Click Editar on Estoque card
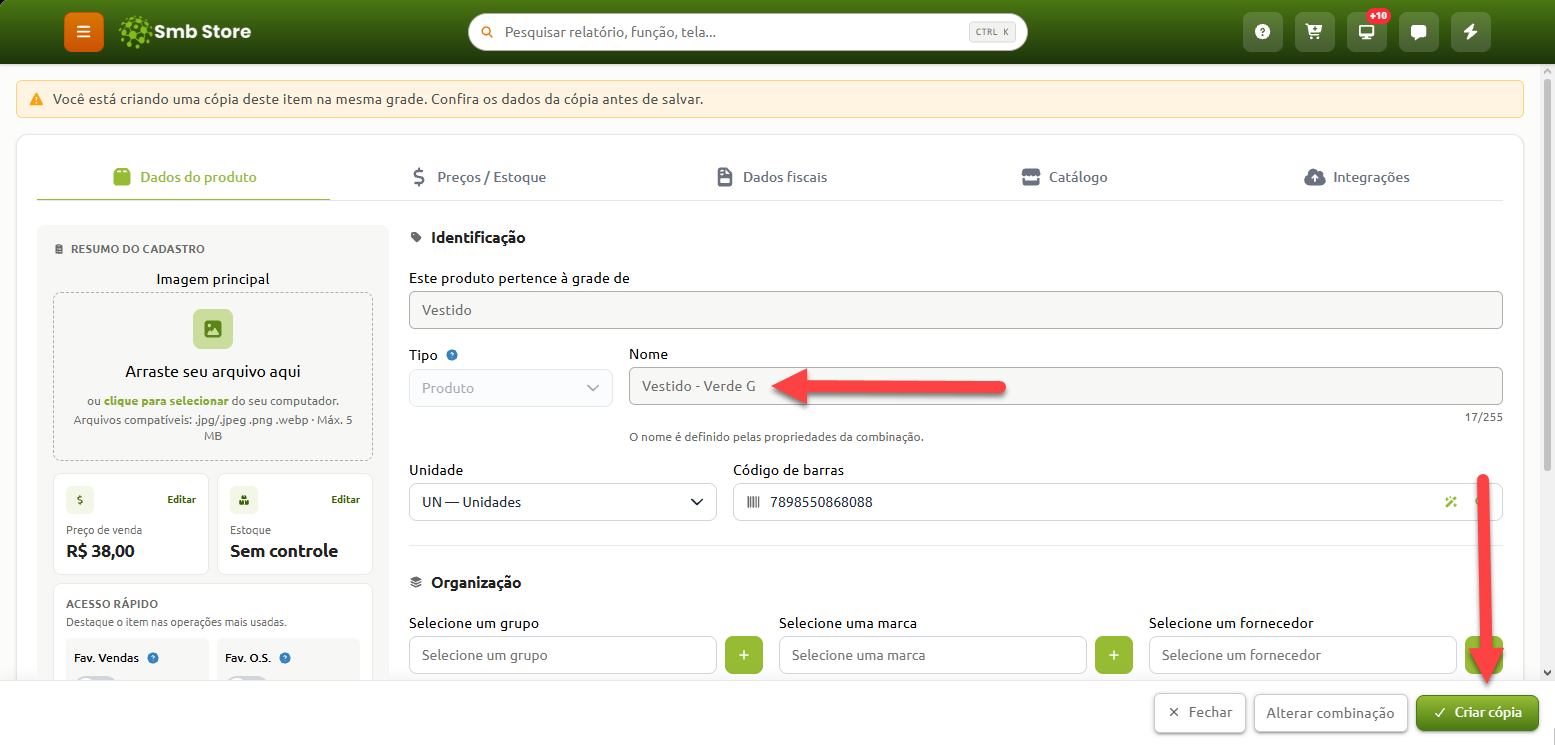 tap(345, 499)
